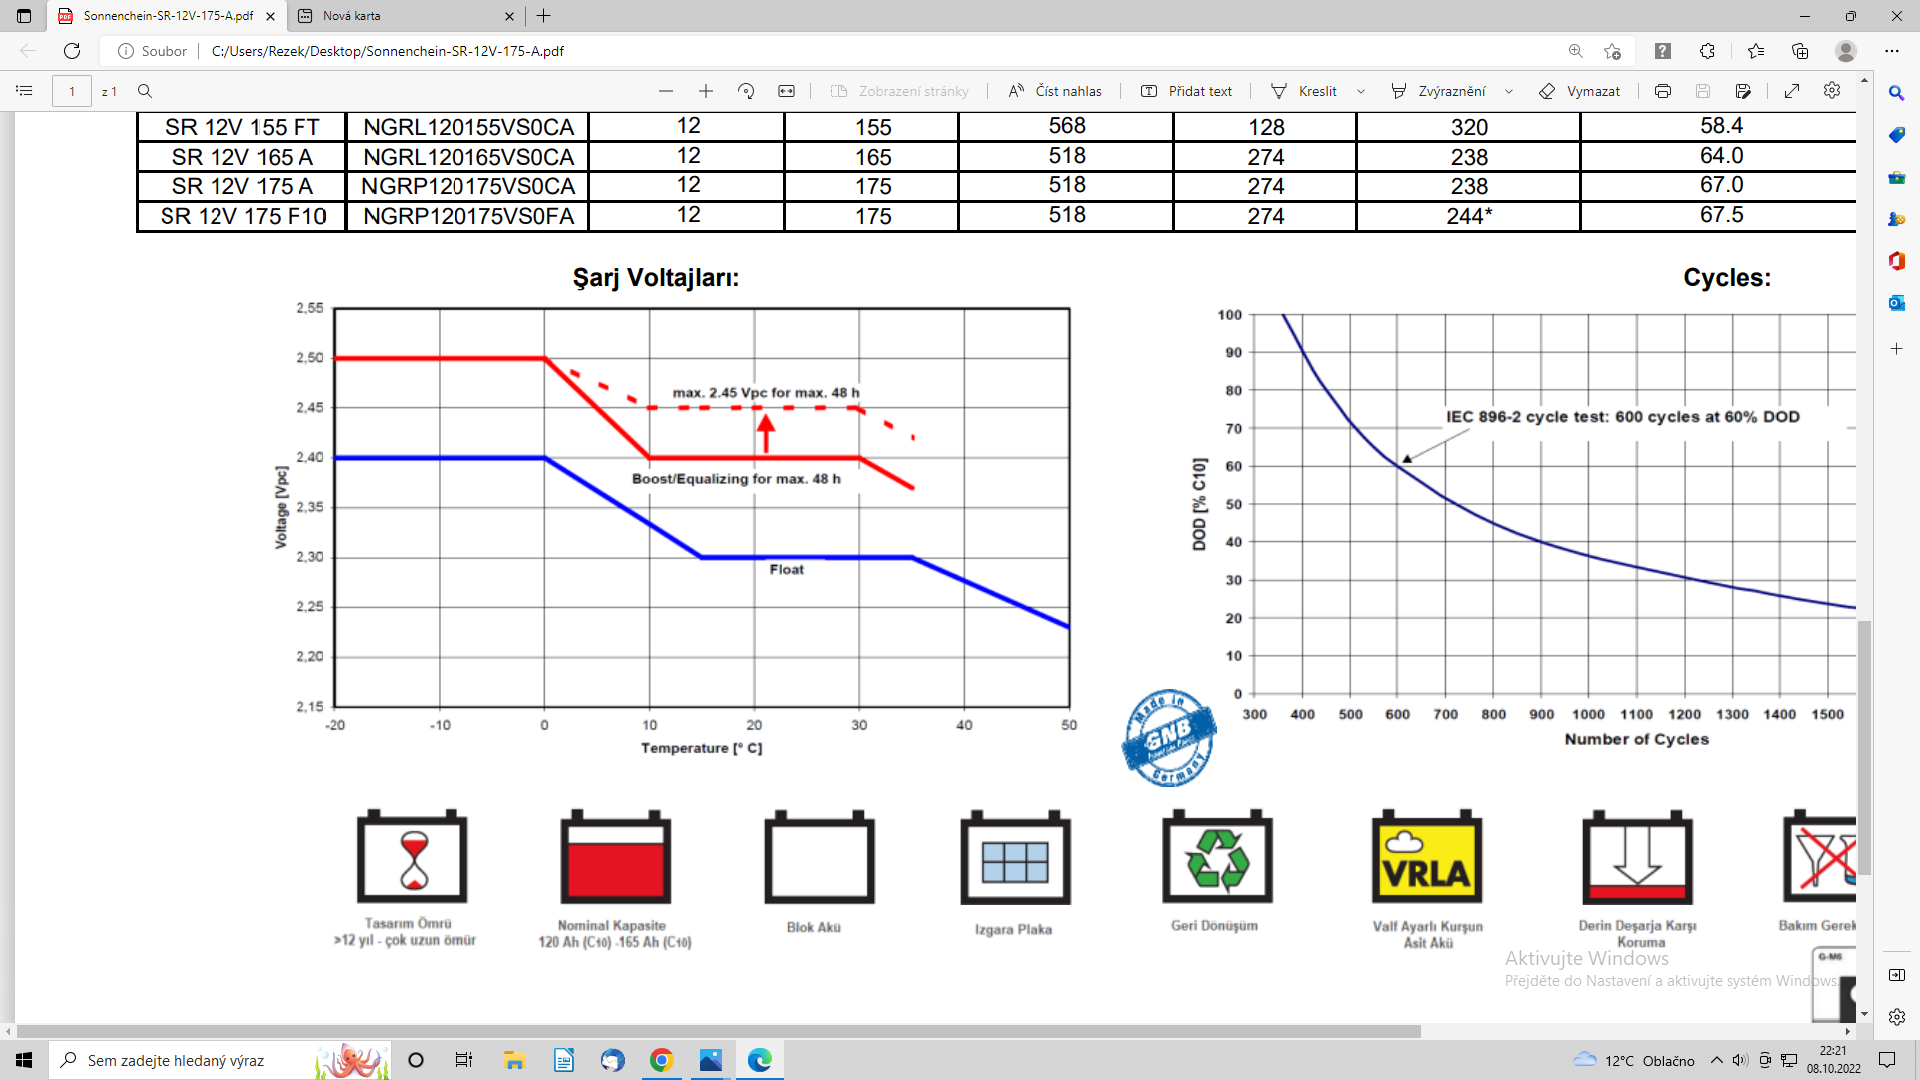Enter fullscreen view of PDF
The image size is (1920, 1080).
pos(1792,91)
